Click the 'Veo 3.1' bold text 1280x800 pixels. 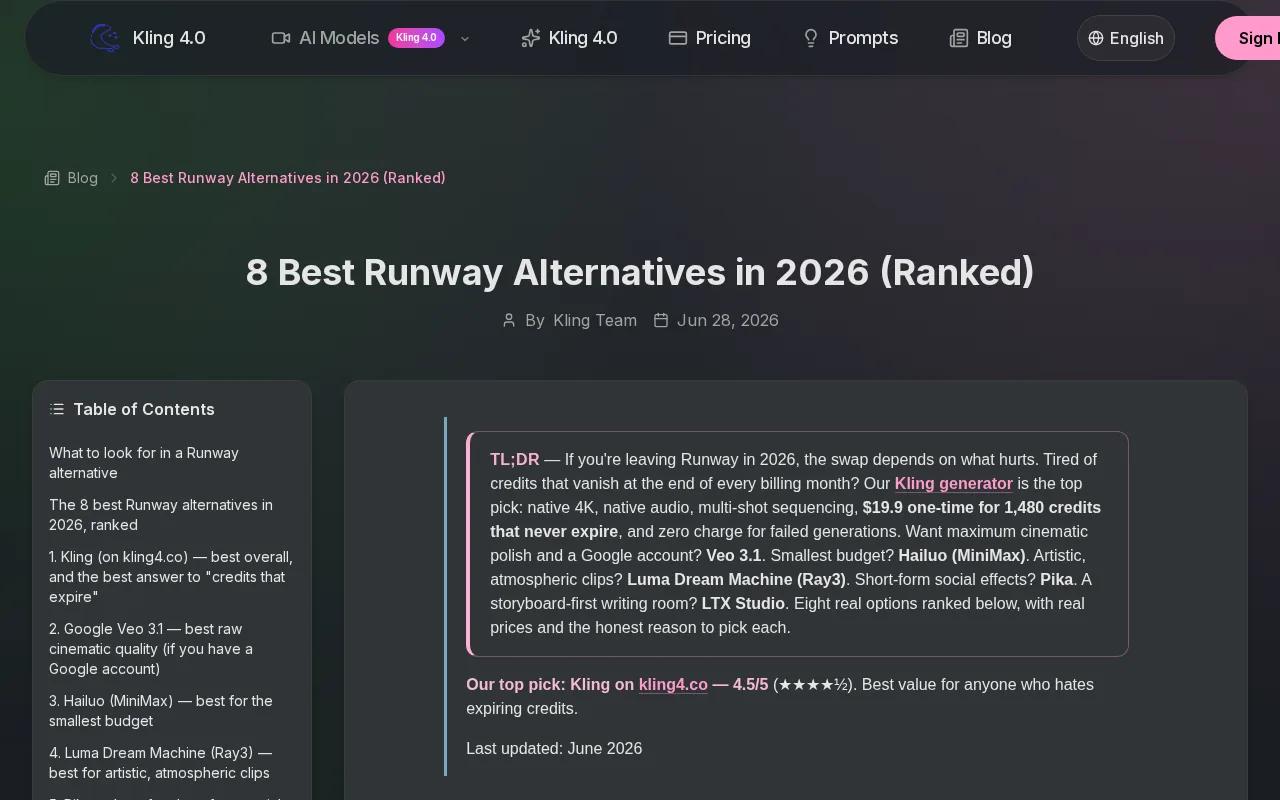click(x=734, y=556)
